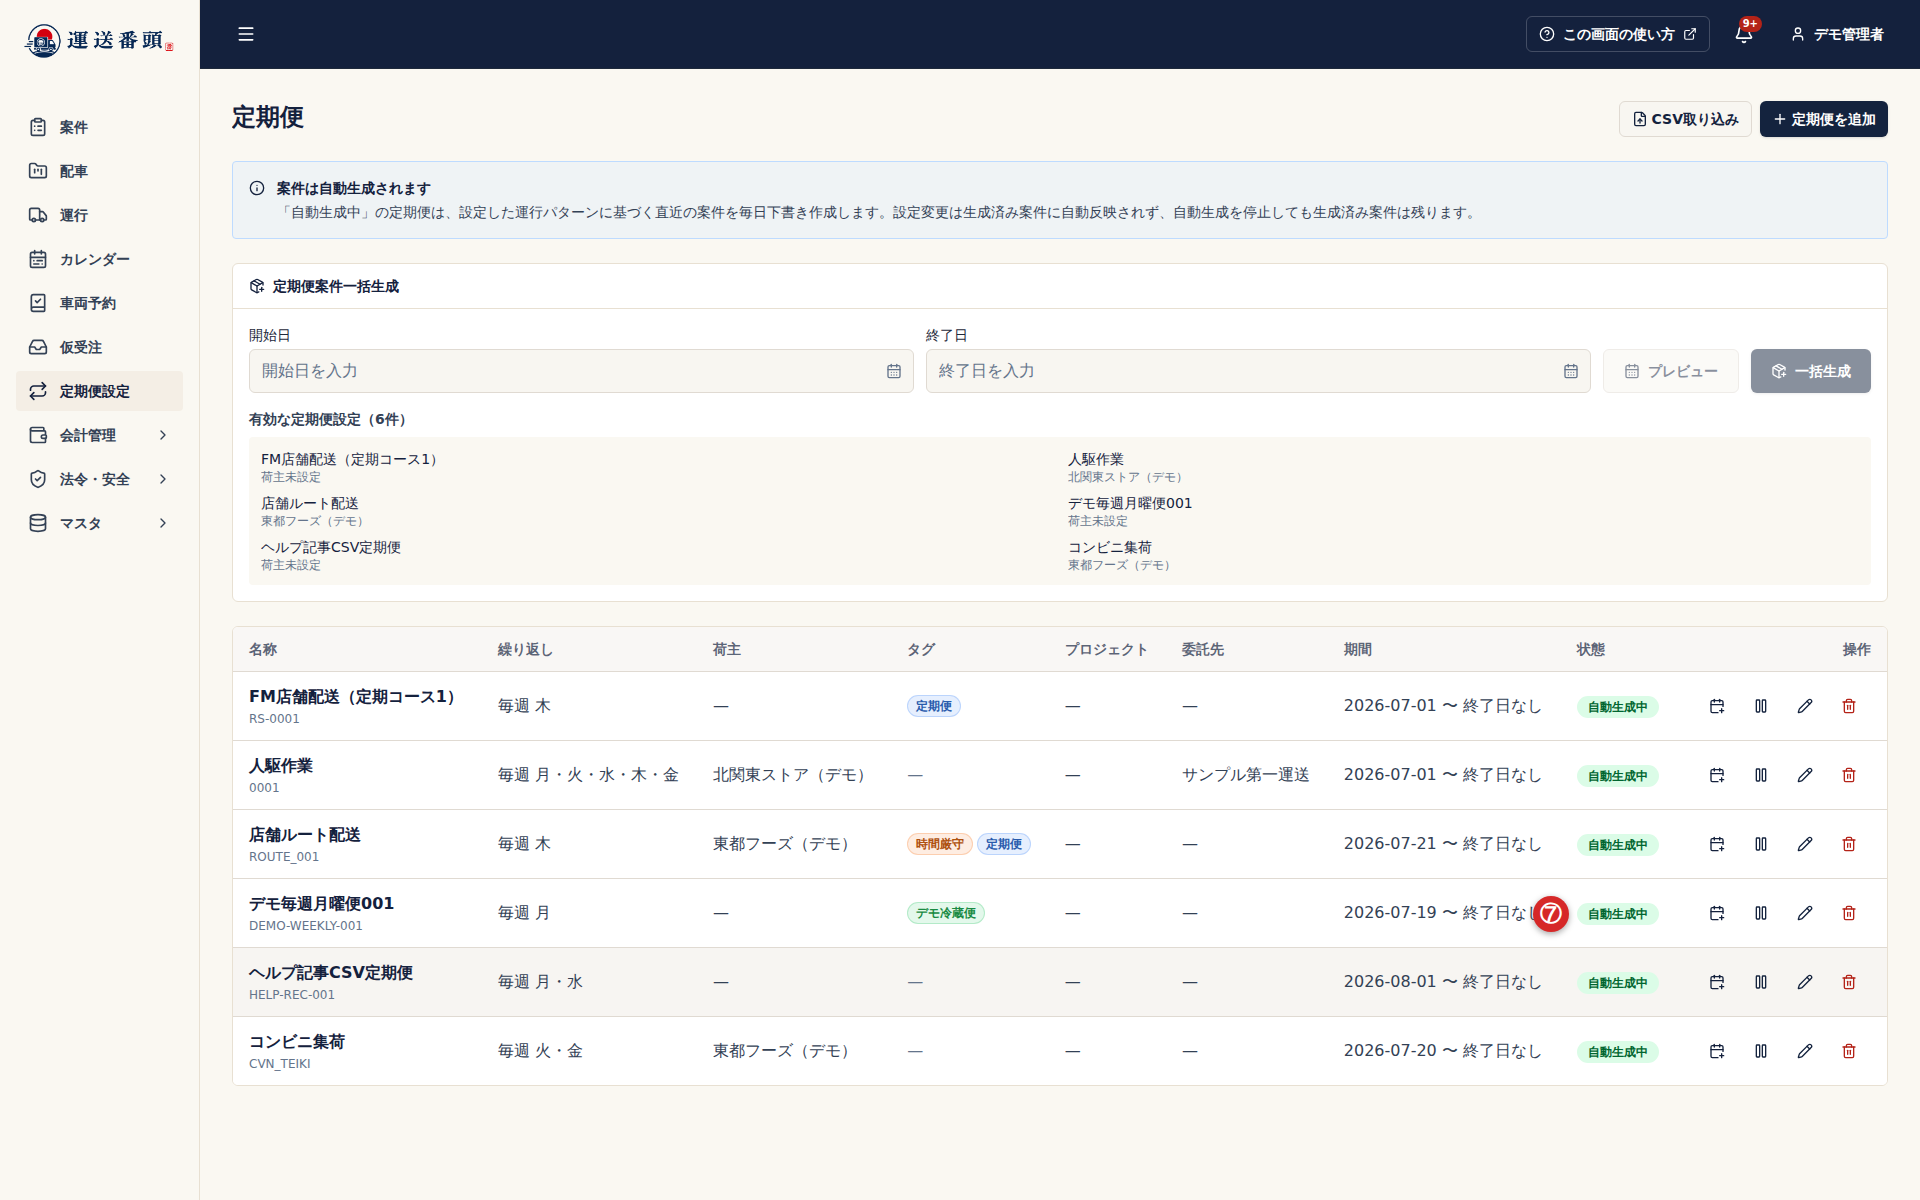
Task: Click the 期間 column header
Action: [1358, 649]
